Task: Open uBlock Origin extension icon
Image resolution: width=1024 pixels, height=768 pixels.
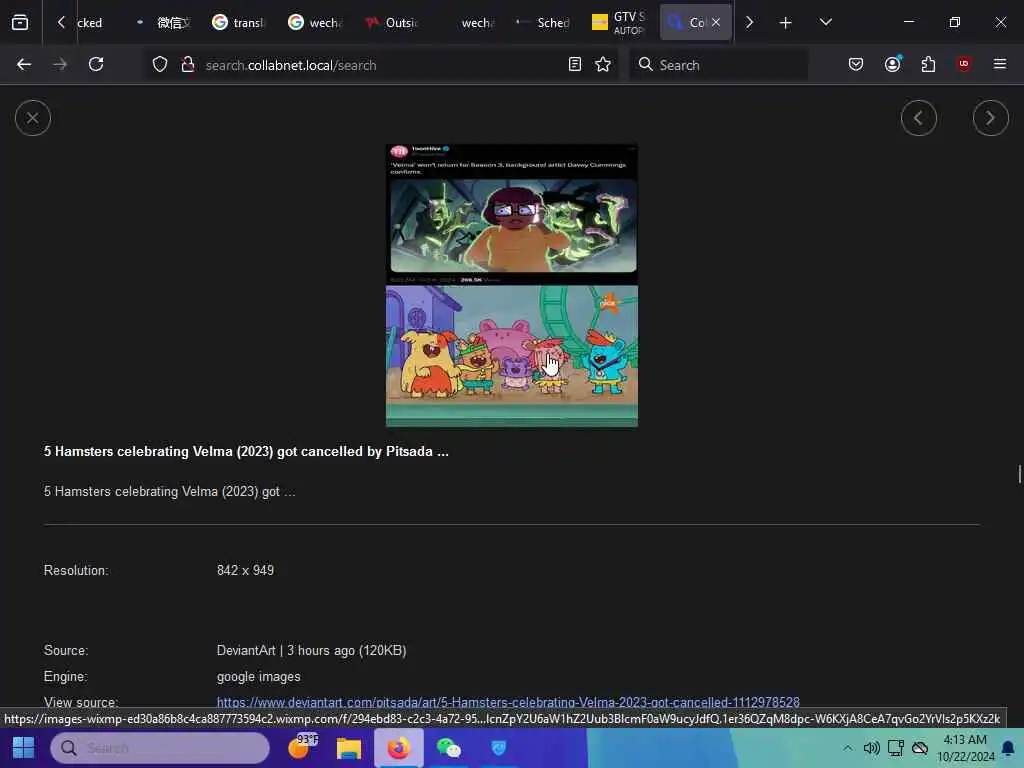Action: [964, 64]
